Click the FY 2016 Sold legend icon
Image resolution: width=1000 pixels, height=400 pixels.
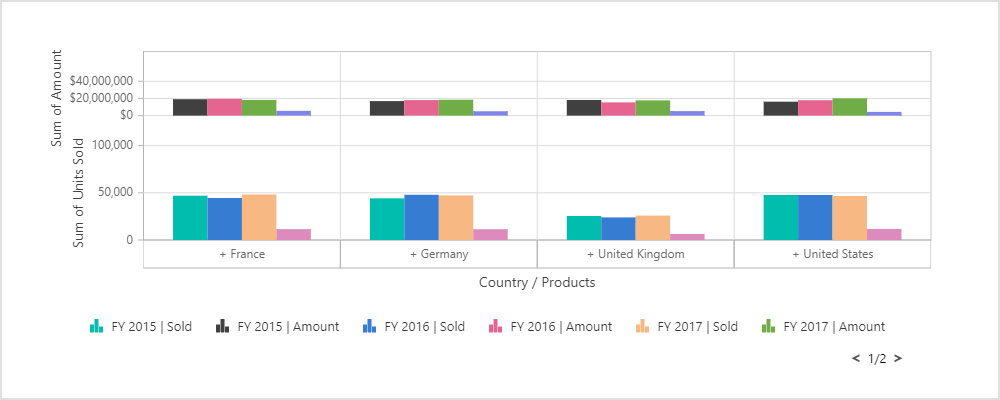click(369, 326)
